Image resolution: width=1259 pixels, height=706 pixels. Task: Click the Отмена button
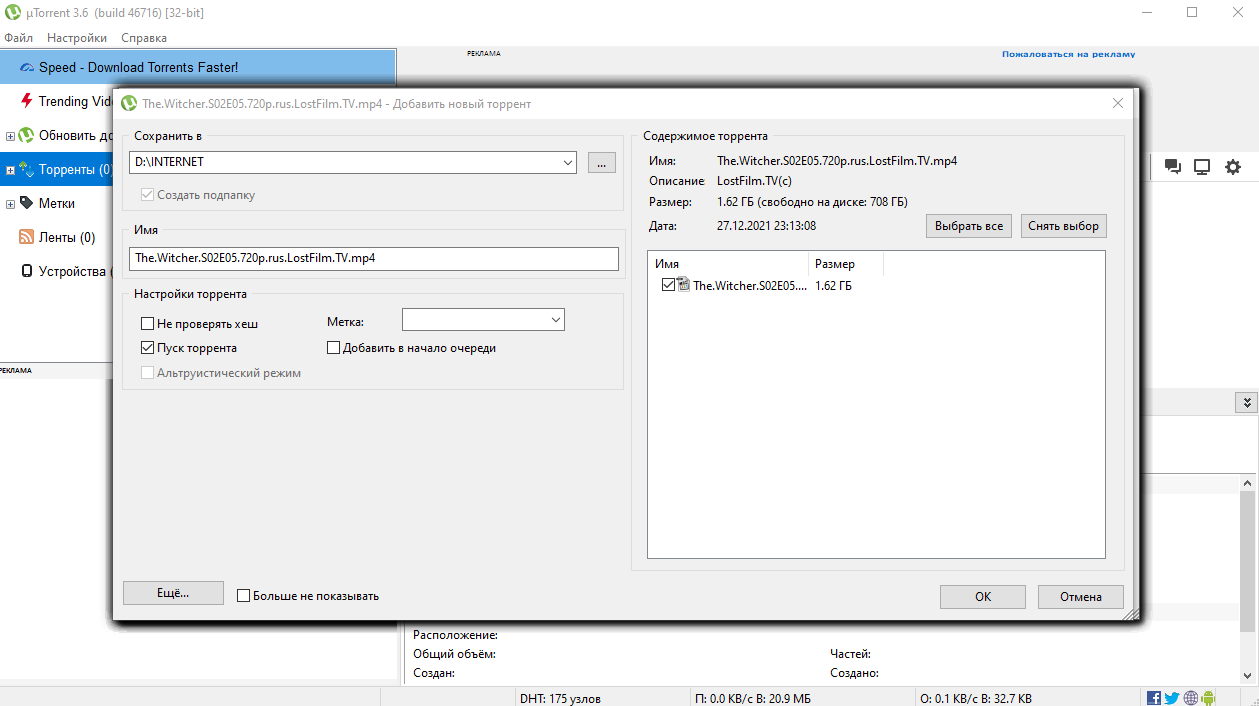[x=1080, y=596]
